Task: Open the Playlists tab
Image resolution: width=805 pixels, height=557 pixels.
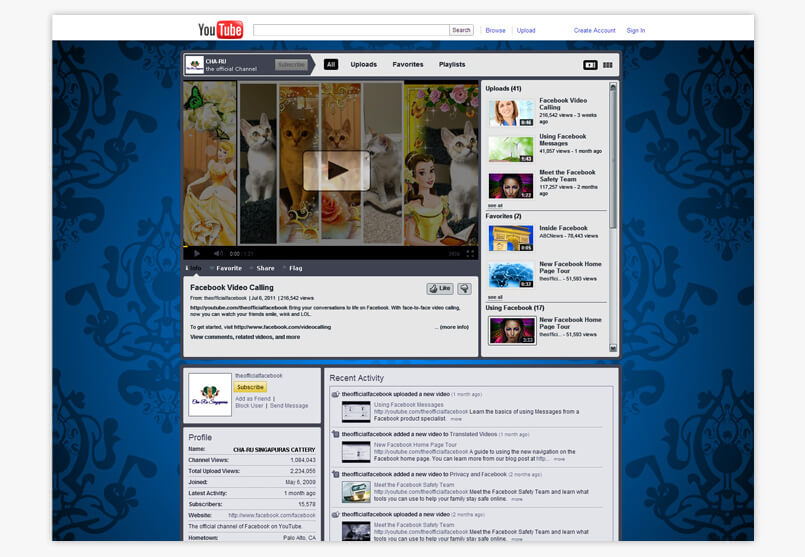Action: 452,65
